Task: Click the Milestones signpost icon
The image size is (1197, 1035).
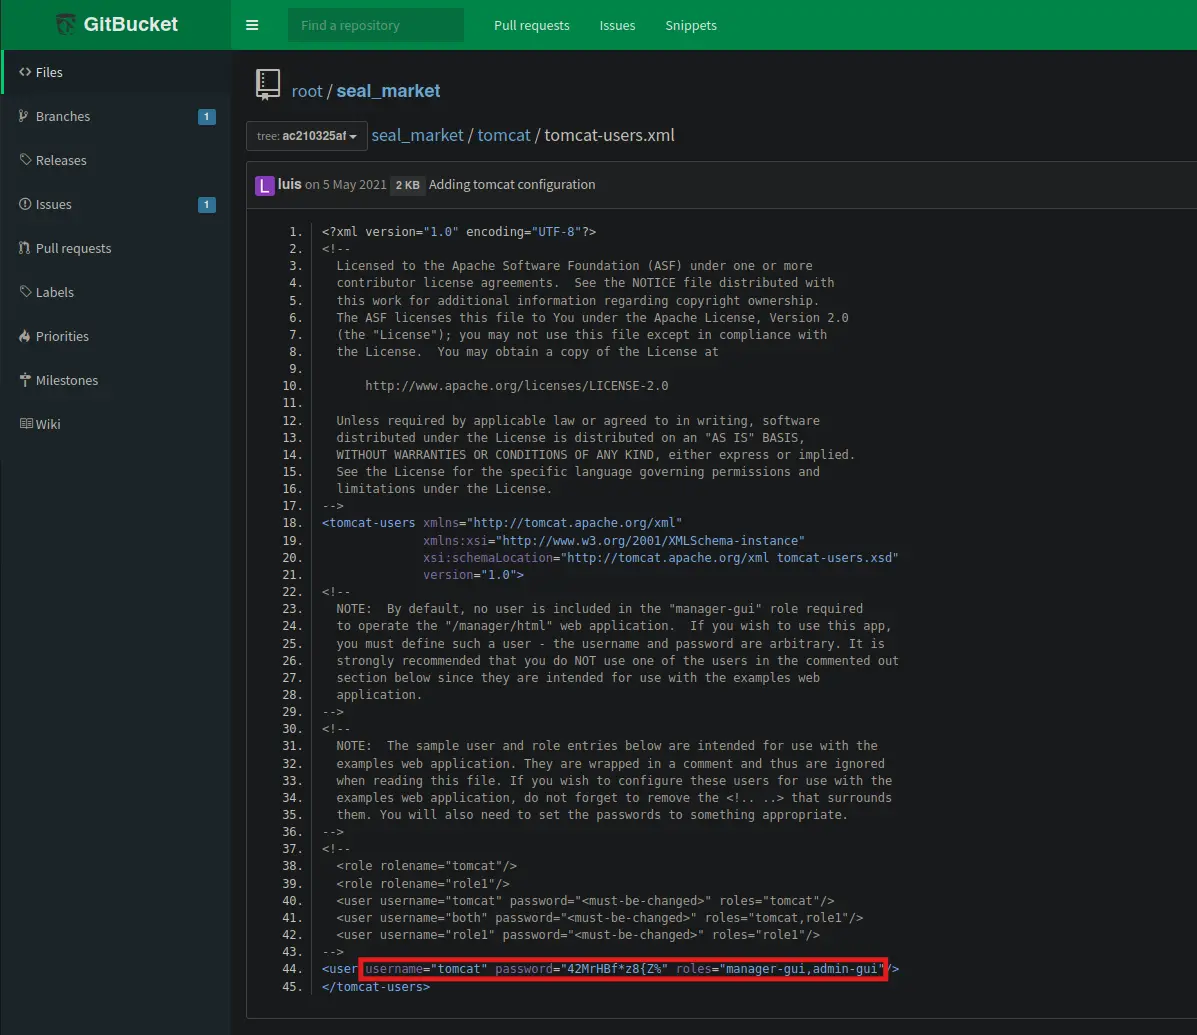Action: 25,380
